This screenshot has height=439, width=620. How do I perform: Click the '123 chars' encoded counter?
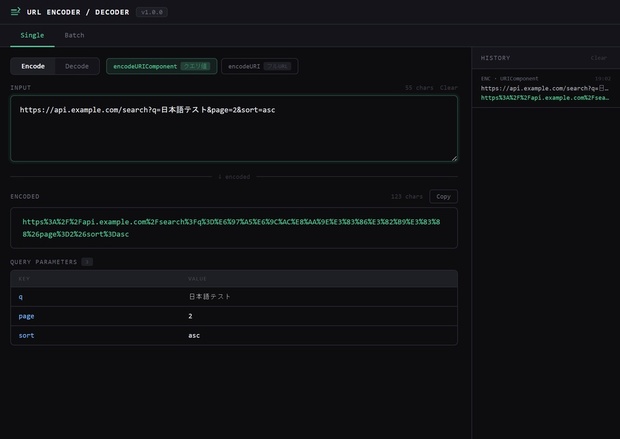pyautogui.click(x=406, y=196)
